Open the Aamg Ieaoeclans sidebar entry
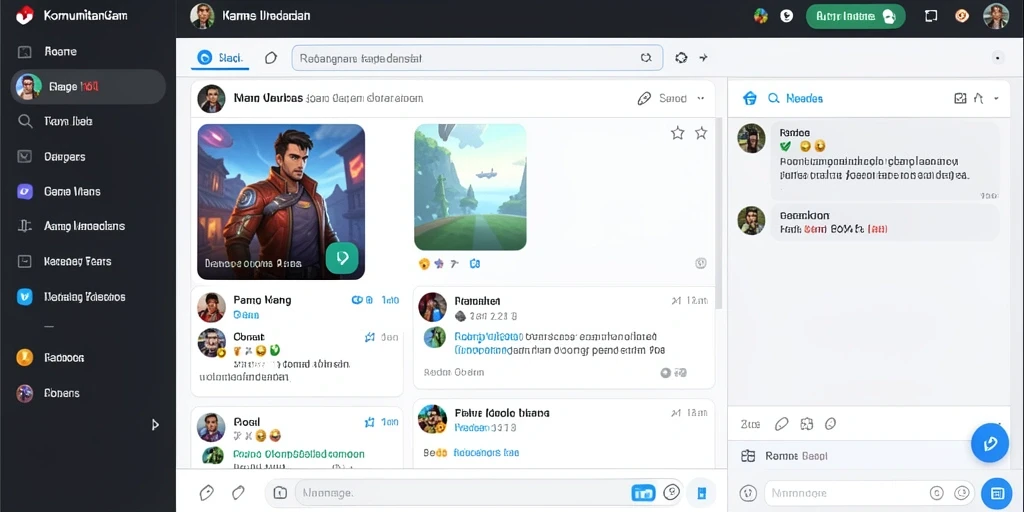Screen dimensions: 1024x512 tap(84, 226)
